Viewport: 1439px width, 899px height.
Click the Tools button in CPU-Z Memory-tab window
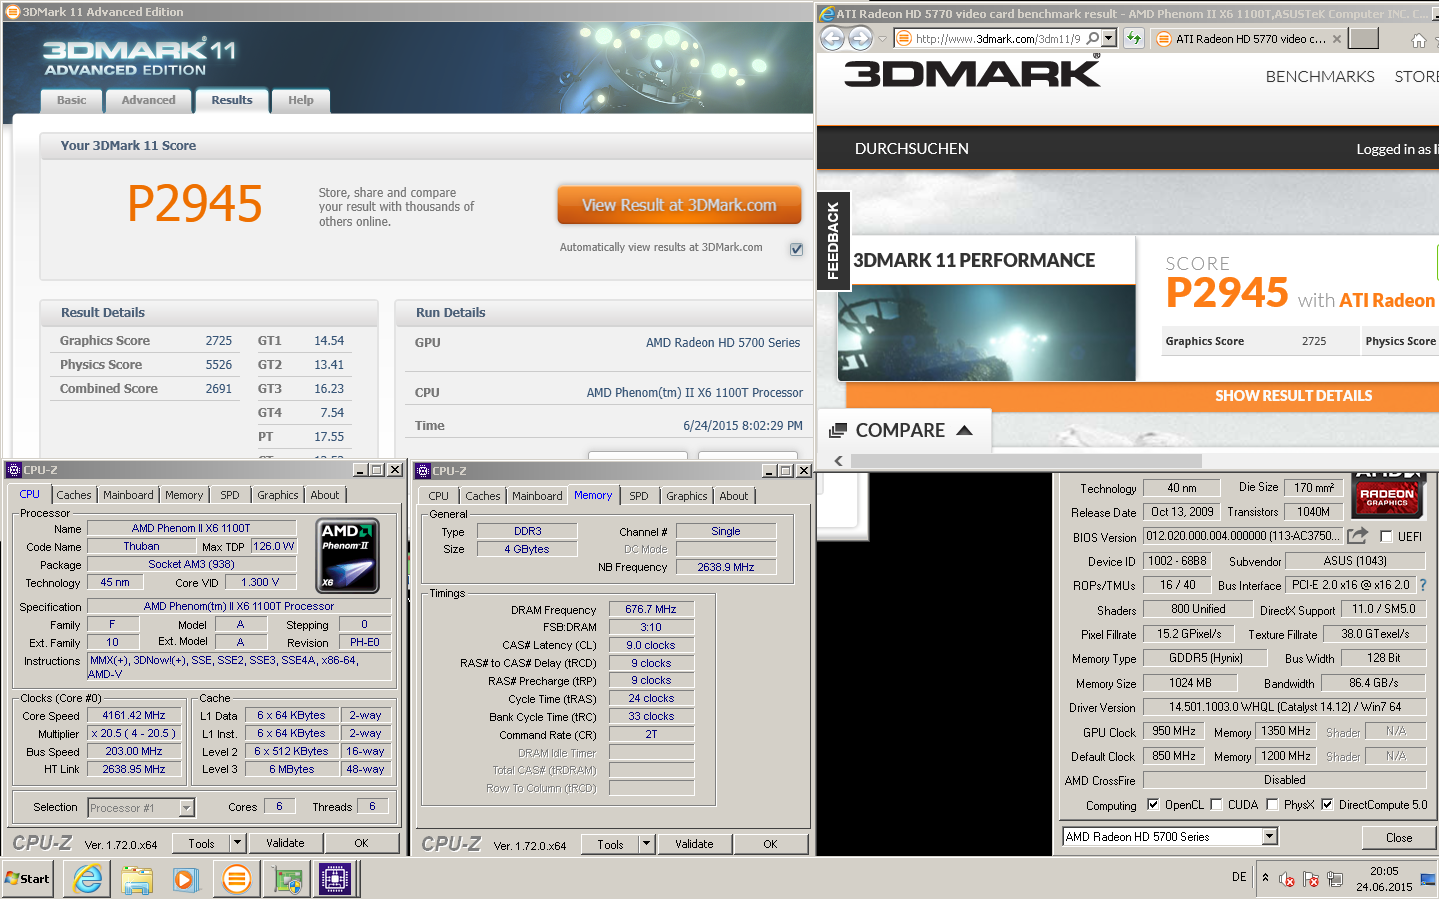coord(610,844)
